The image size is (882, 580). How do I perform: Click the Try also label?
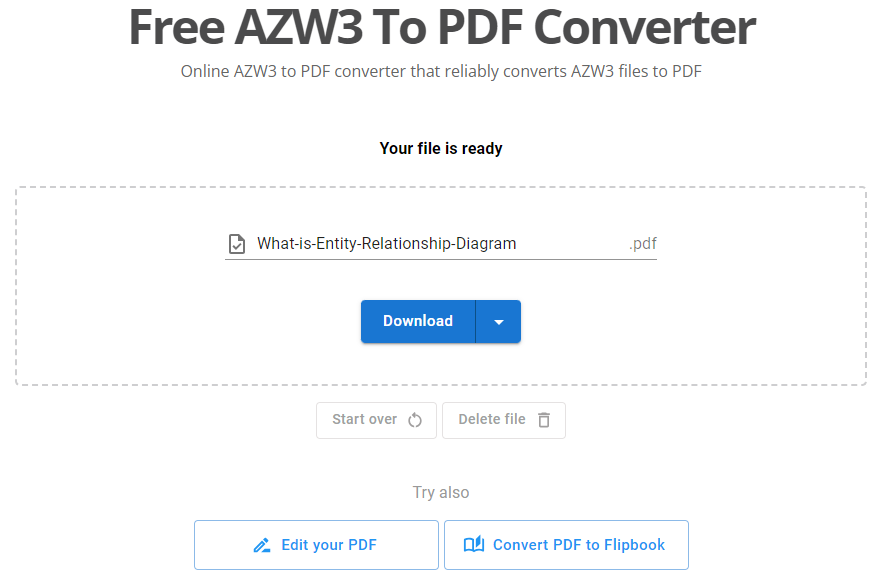pyautogui.click(x=441, y=492)
